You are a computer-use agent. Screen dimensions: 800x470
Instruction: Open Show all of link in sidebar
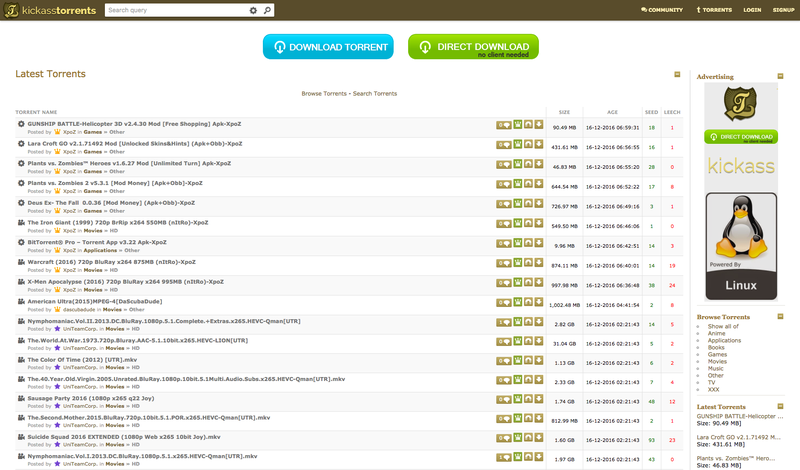(x=723, y=326)
